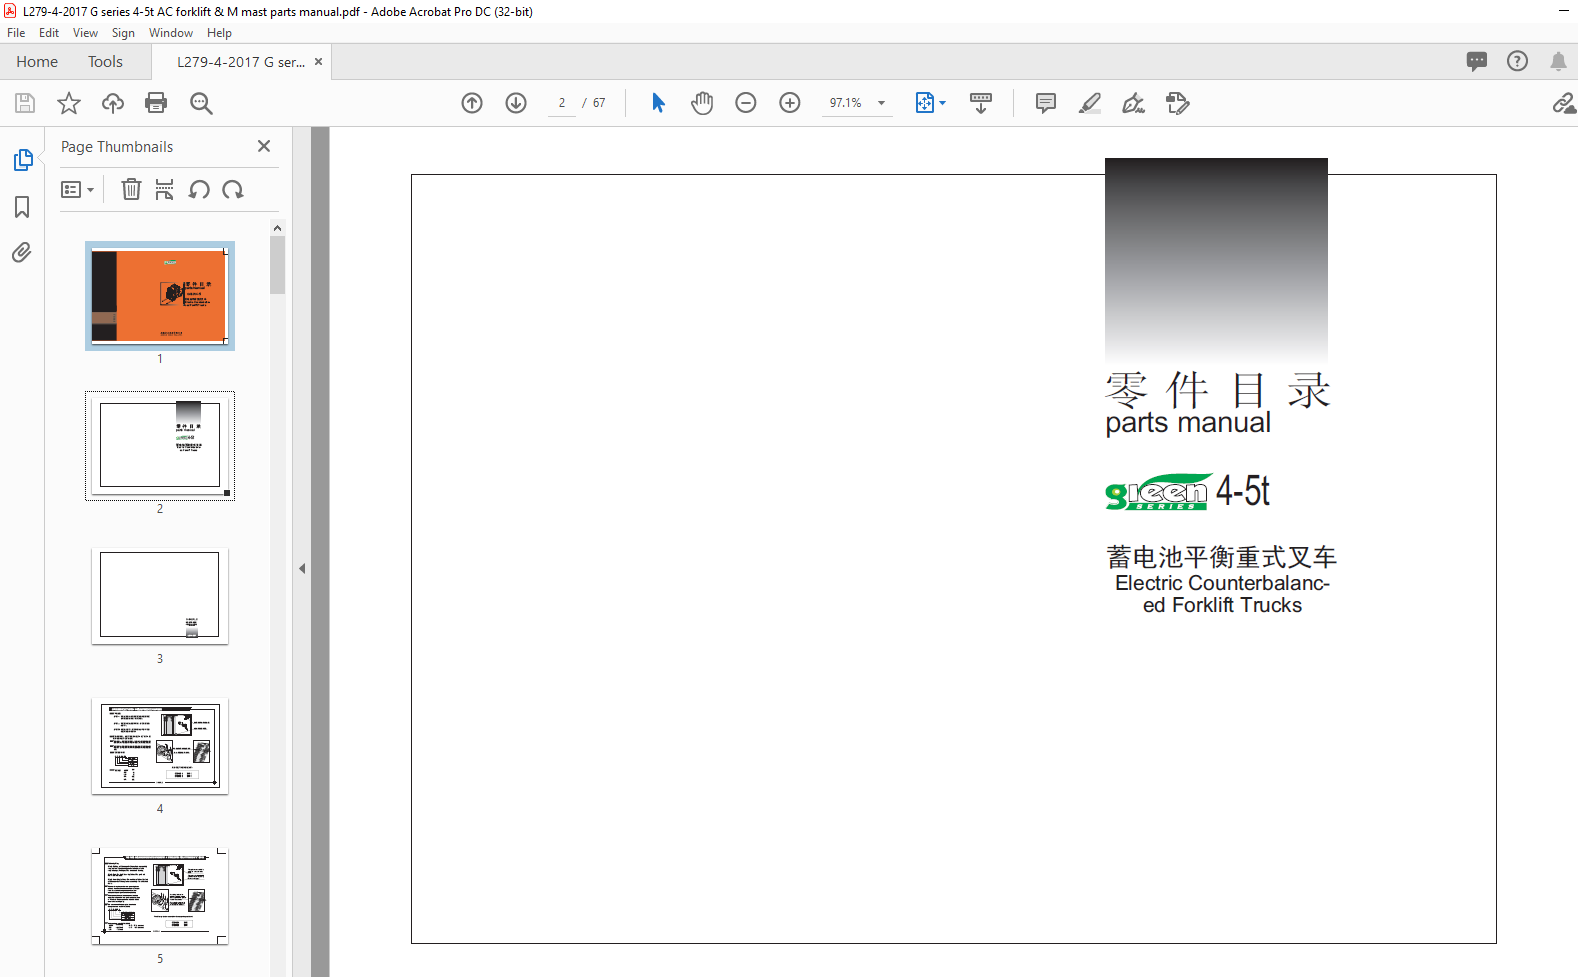1578x977 pixels.
Task: Click the 'parts manual' title text
Action: [x=1188, y=423]
